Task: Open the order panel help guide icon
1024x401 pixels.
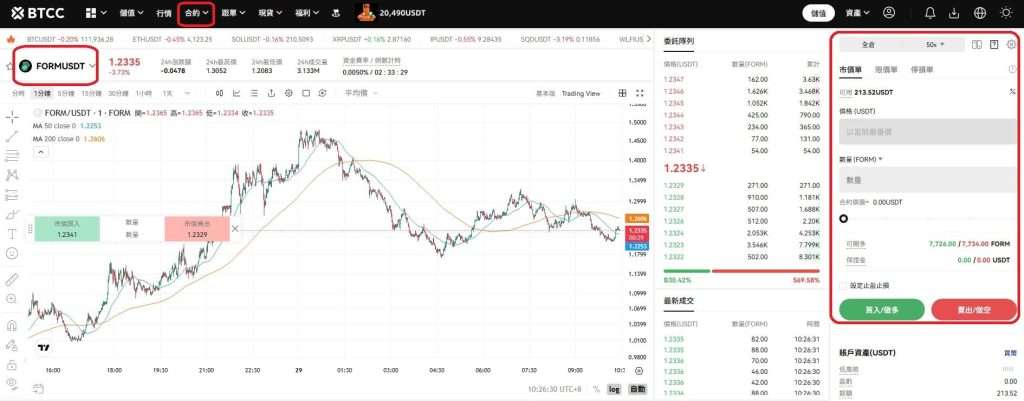Action: pyautogui.click(x=994, y=44)
